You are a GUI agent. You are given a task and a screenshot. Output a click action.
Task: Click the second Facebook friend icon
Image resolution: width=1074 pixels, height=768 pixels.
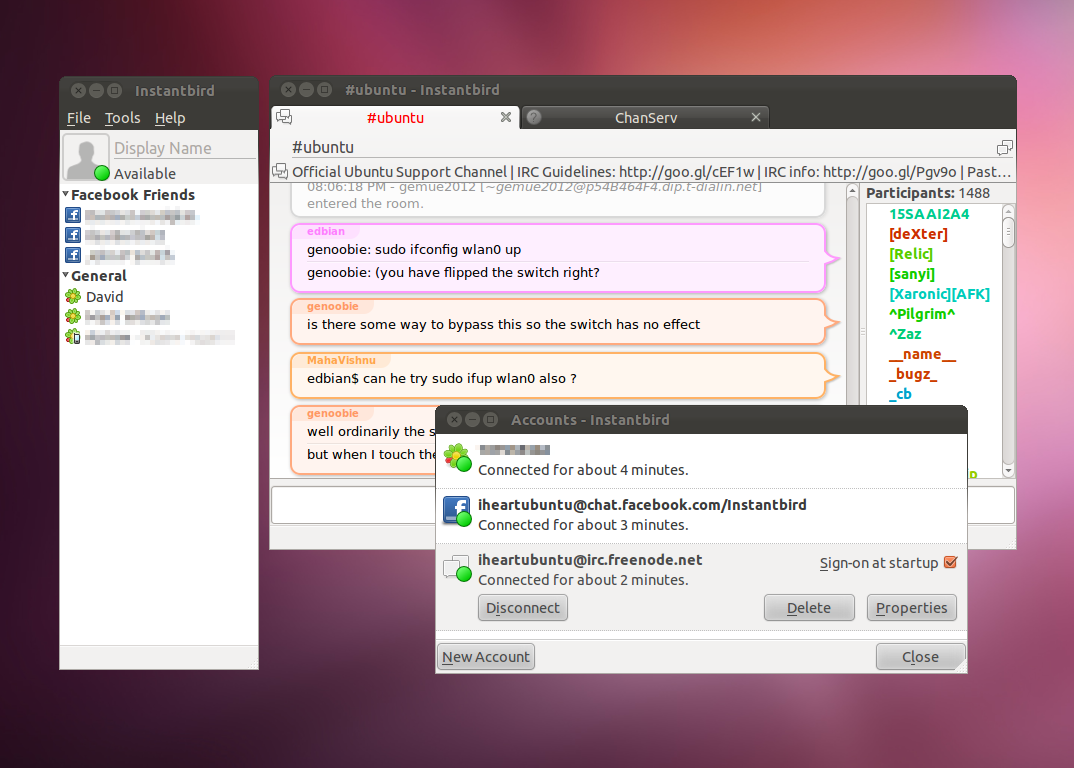[73, 235]
